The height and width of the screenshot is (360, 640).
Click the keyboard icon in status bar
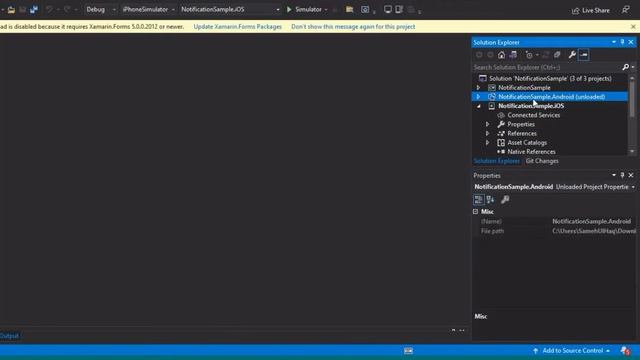click(x=408, y=351)
